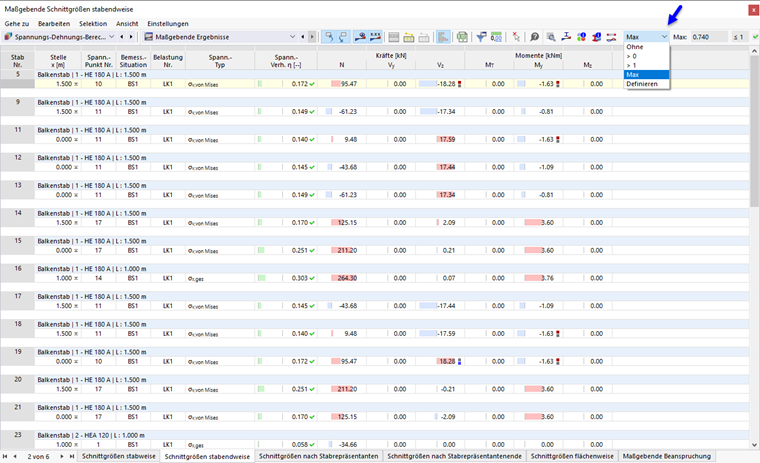The image size is (760, 463).
Task: Toggle the first highlighted selection-sync arrow icon
Action: 329,37
